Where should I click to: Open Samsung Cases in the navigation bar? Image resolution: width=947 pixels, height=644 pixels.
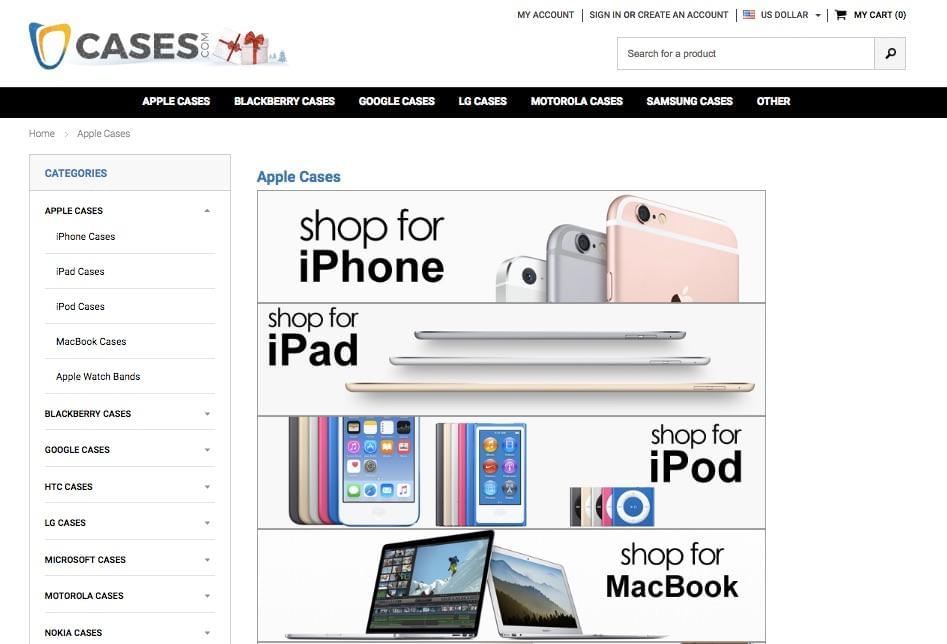pyautogui.click(x=689, y=101)
